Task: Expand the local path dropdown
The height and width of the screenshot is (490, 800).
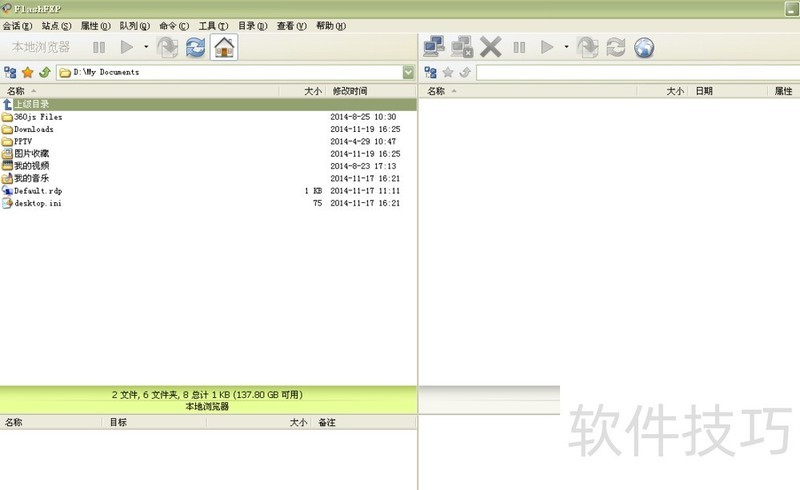Action: coord(408,72)
